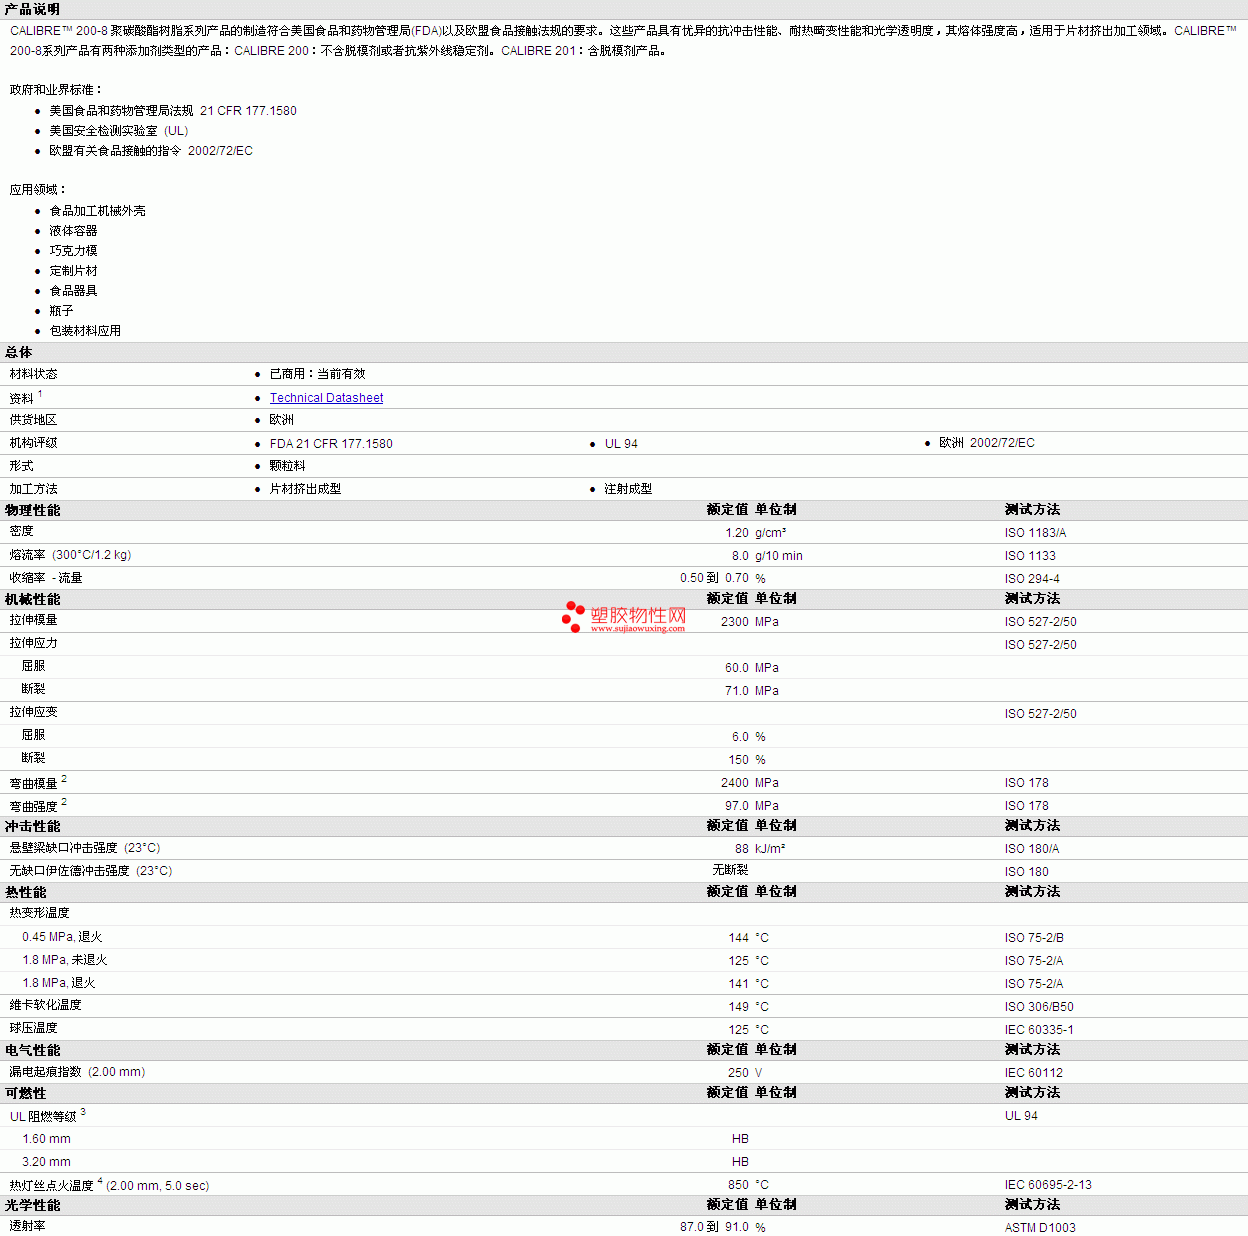Click the yield stress value 60.0
The image size is (1248, 1236).
[x=737, y=668]
